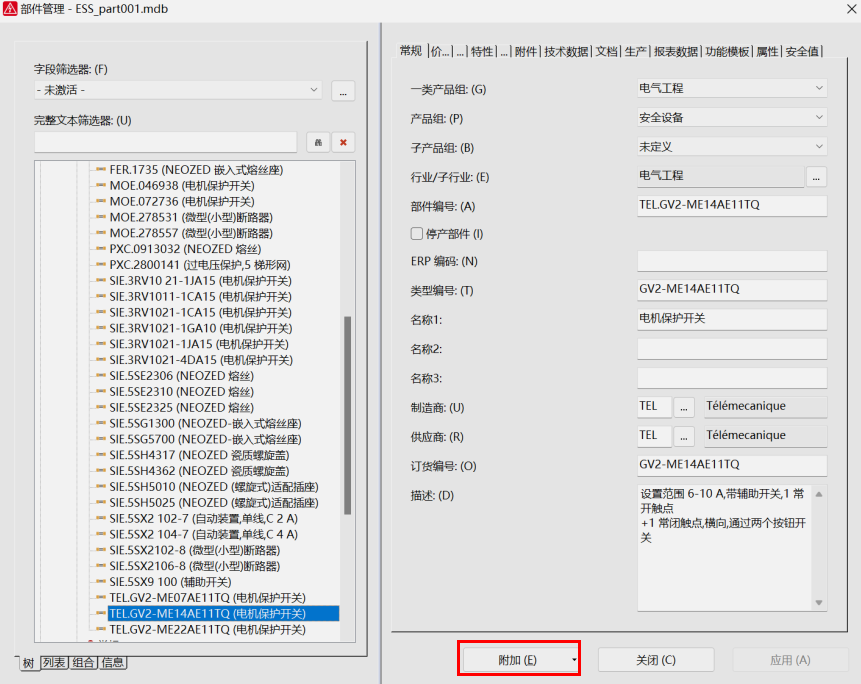The height and width of the screenshot is (684, 861).
Task: Click the part icon of SIE.5SX9 100 item
Action: pyautogui.click(x=100, y=582)
